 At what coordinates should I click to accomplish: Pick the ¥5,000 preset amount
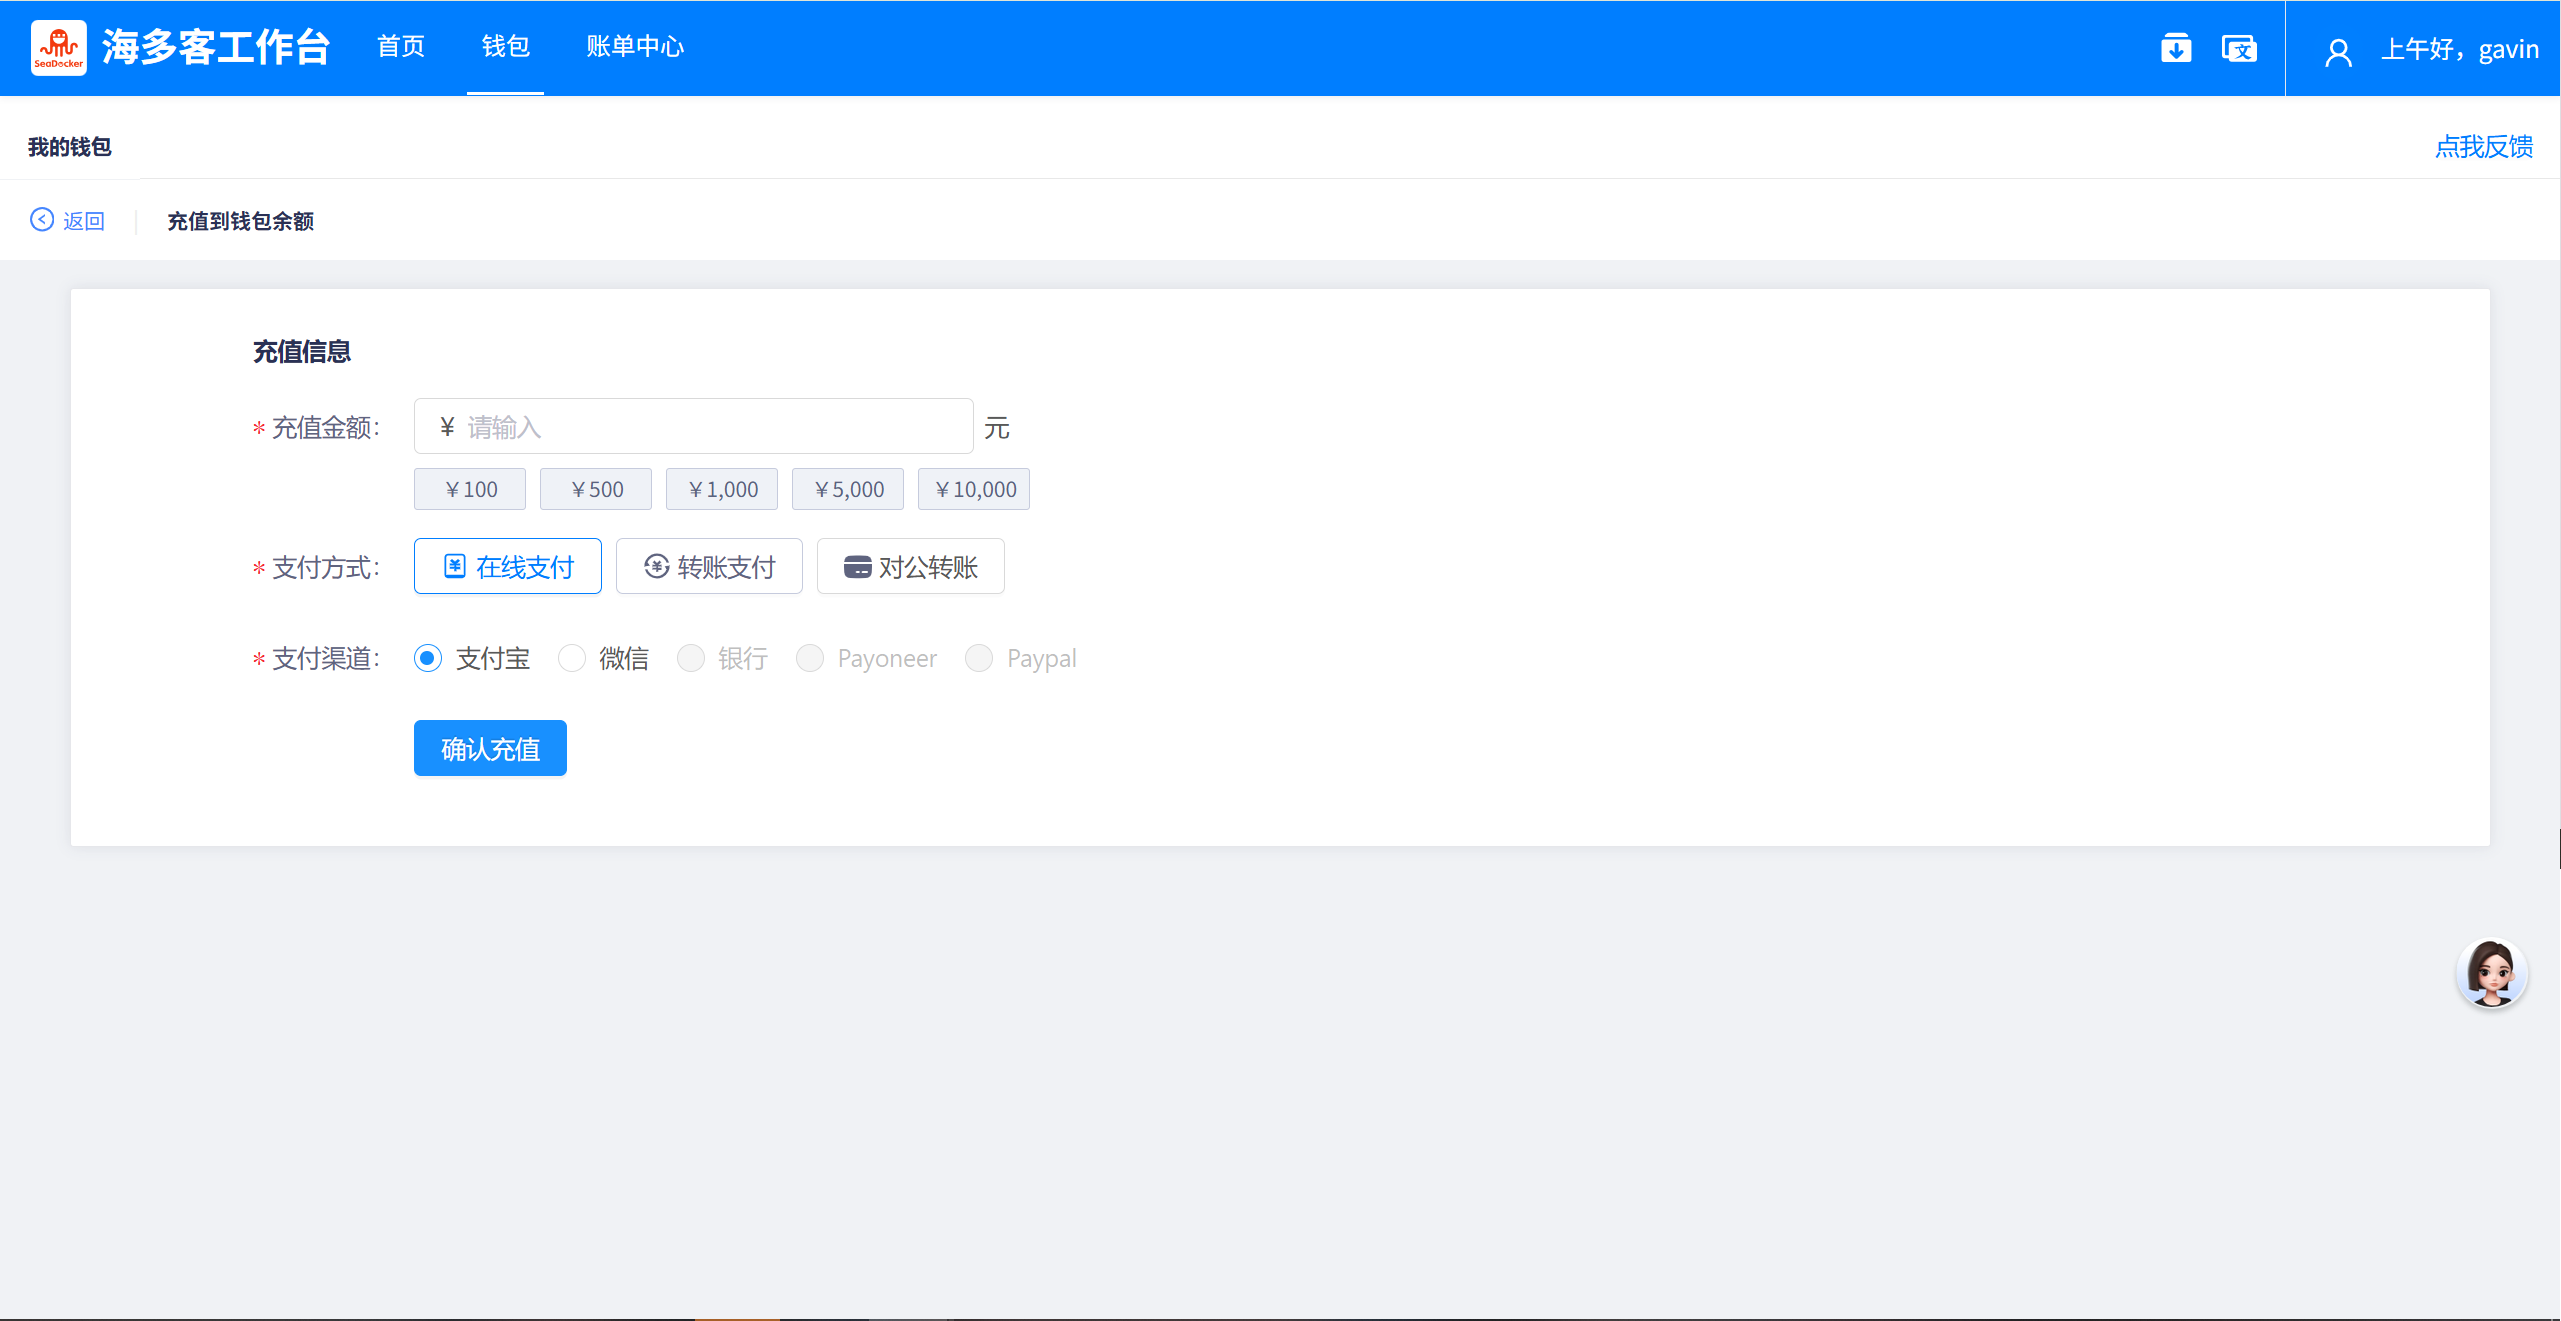848,489
